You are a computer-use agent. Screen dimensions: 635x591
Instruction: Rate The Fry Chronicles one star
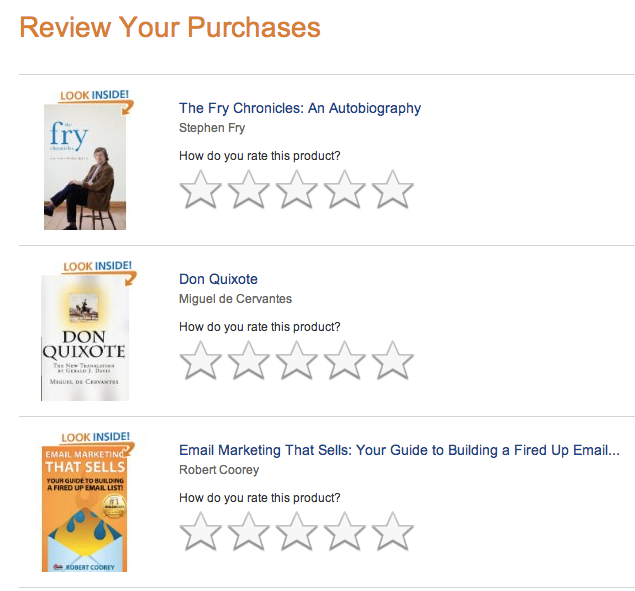[x=200, y=189]
